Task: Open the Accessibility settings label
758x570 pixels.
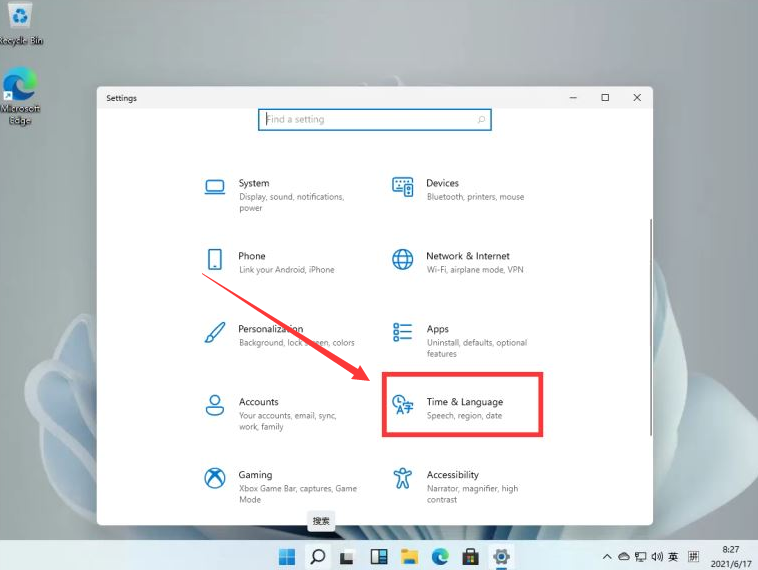Action: [452, 475]
